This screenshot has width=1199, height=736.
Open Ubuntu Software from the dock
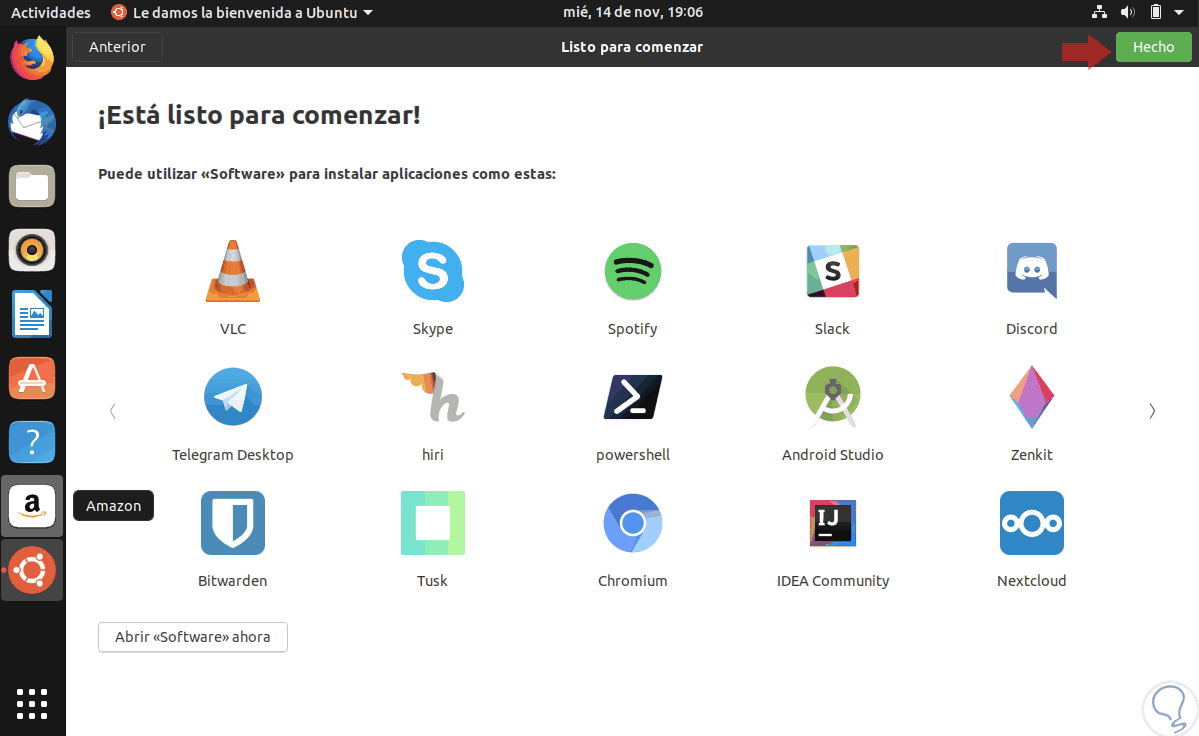[x=31, y=378]
